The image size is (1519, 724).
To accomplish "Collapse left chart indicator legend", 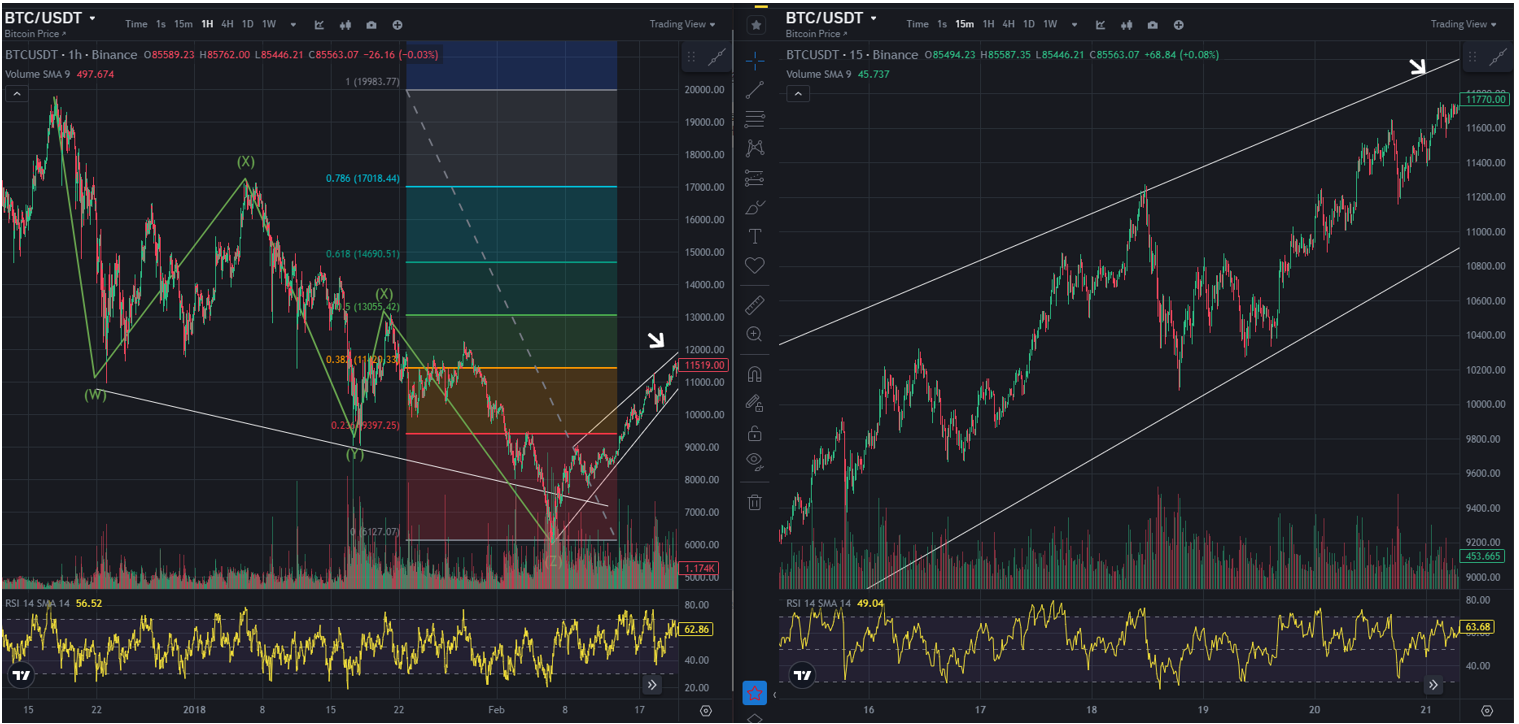I will 17,94.
